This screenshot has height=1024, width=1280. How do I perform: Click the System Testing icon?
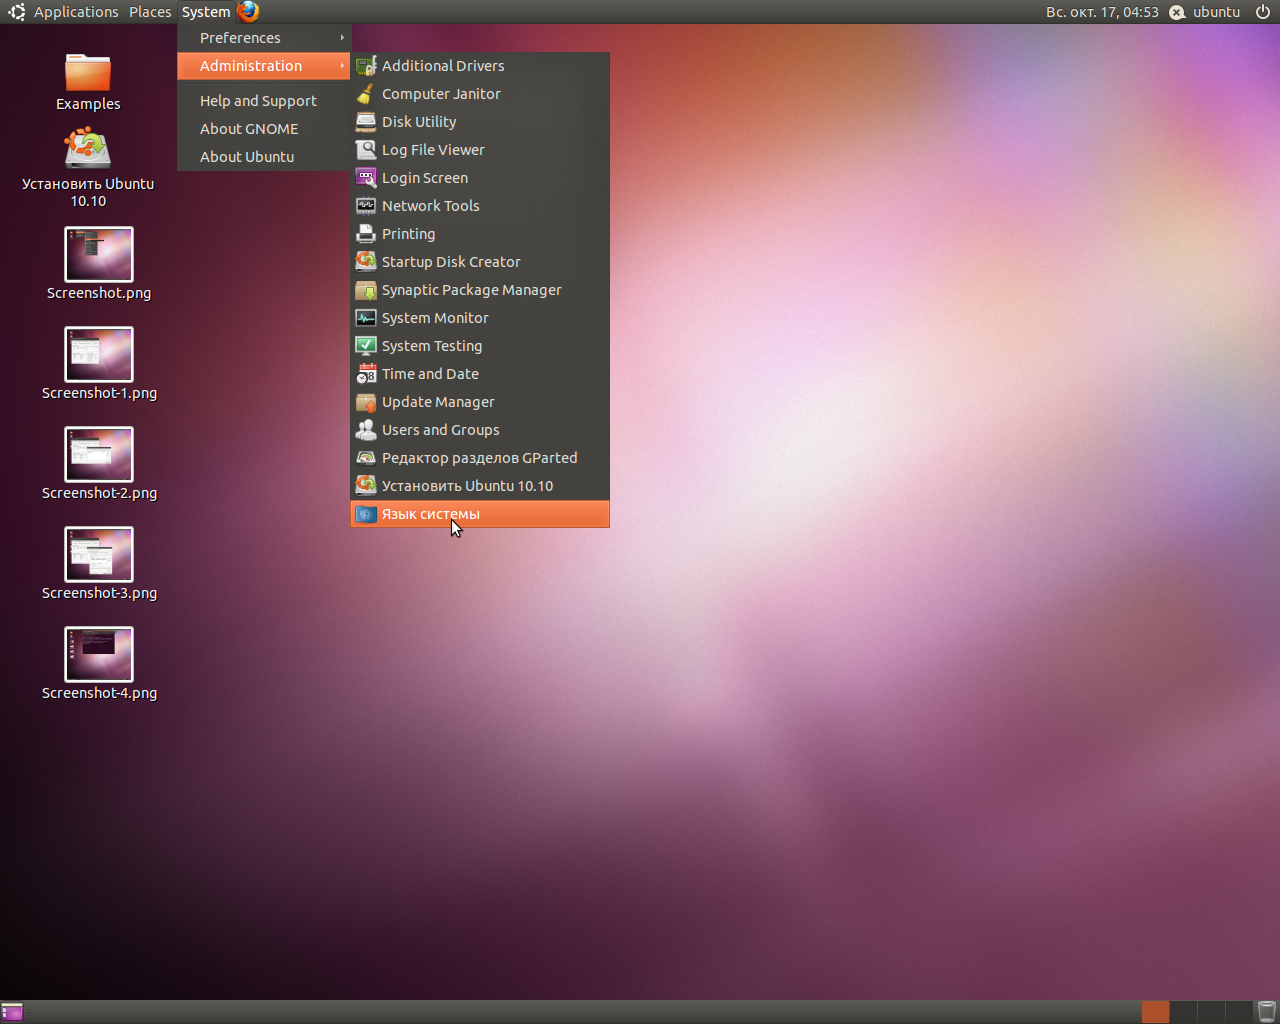point(366,346)
